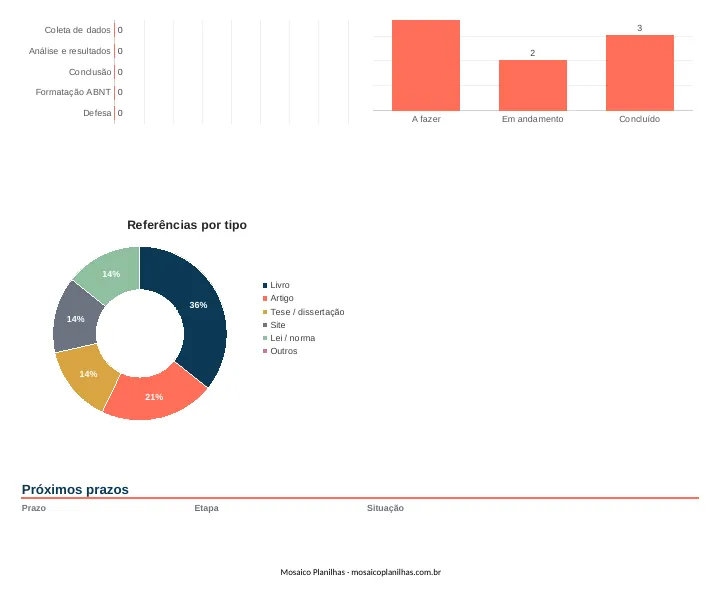The width and height of the screenshot is (719, 597).
Task: Click the Tese / dissertação legend swatch
Action: tap(265, 312)
